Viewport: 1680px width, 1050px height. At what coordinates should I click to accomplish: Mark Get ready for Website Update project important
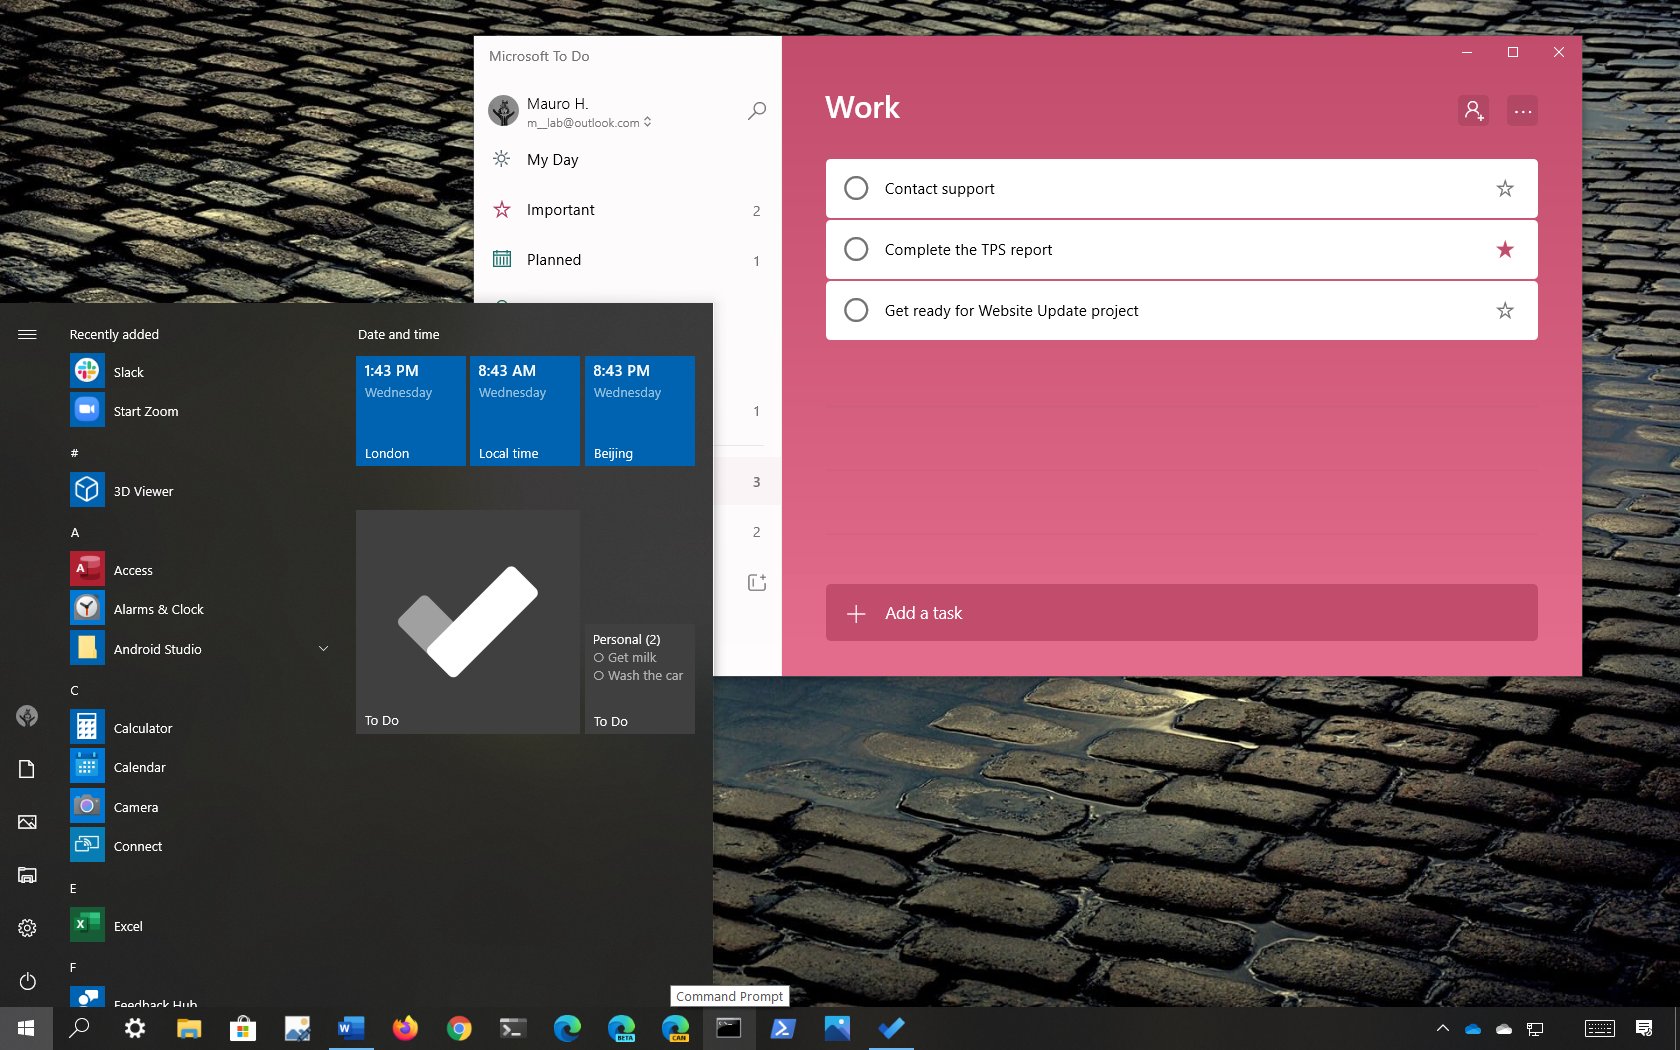pyautogui.click(x=1504, y=311)
